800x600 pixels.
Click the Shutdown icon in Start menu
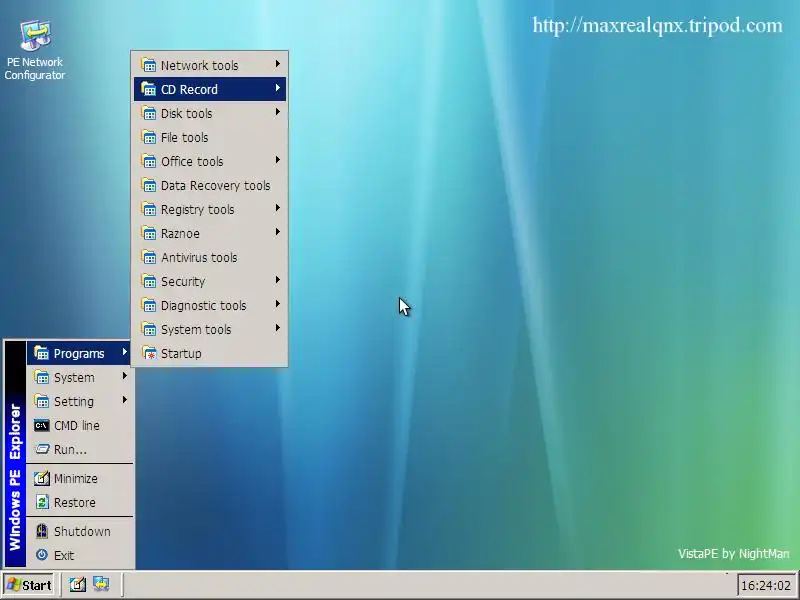click(x=41, y=531)
